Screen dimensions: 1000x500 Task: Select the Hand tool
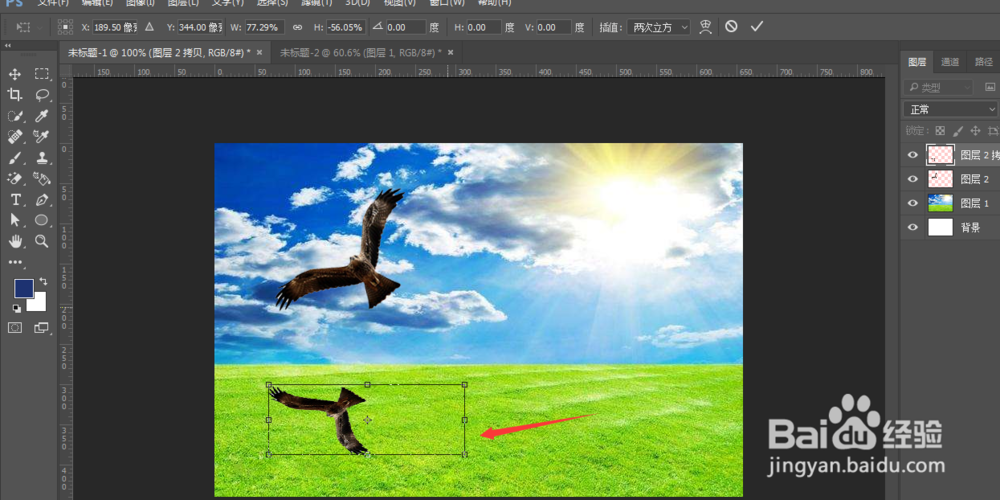(x=15, y=241)
